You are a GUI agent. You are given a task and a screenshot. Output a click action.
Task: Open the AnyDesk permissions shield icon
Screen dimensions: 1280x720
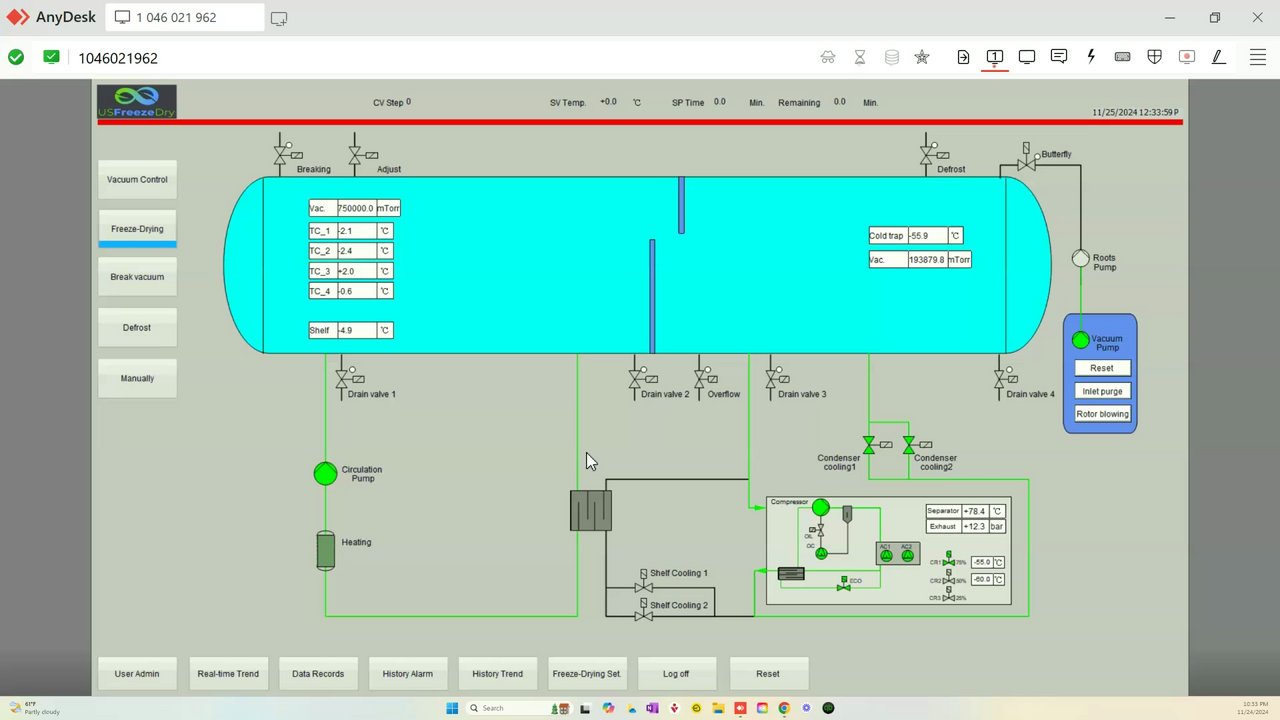1155,57
